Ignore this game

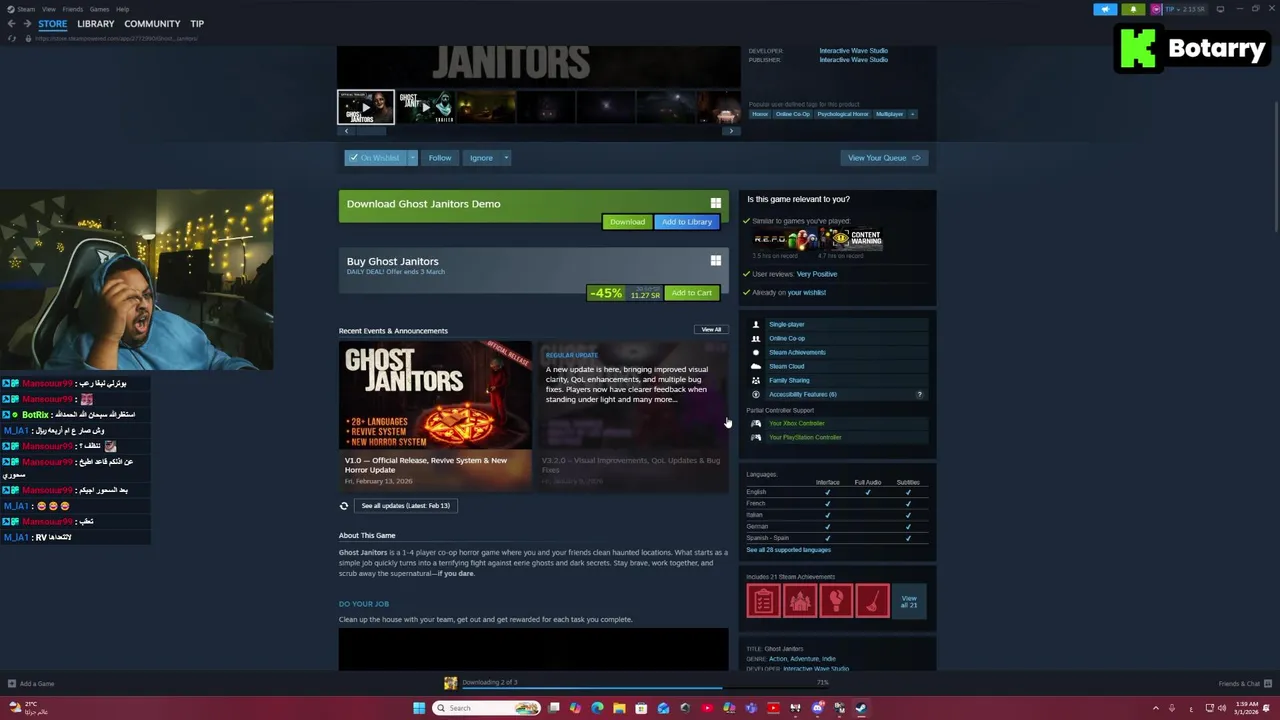coord(481,158)
